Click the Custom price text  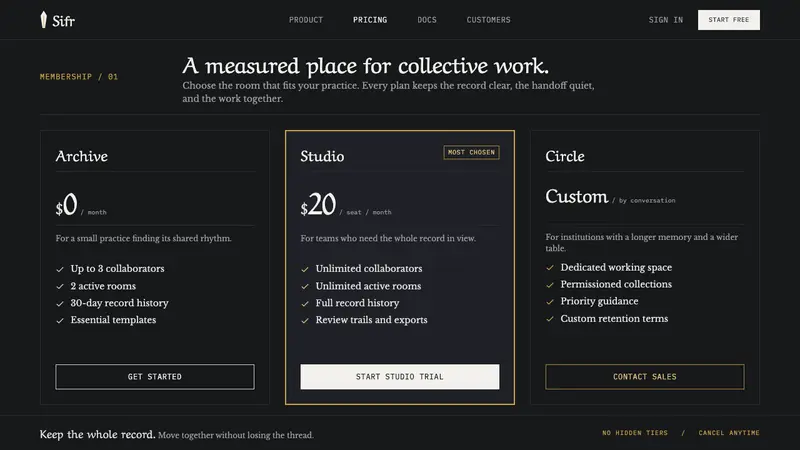577,196
